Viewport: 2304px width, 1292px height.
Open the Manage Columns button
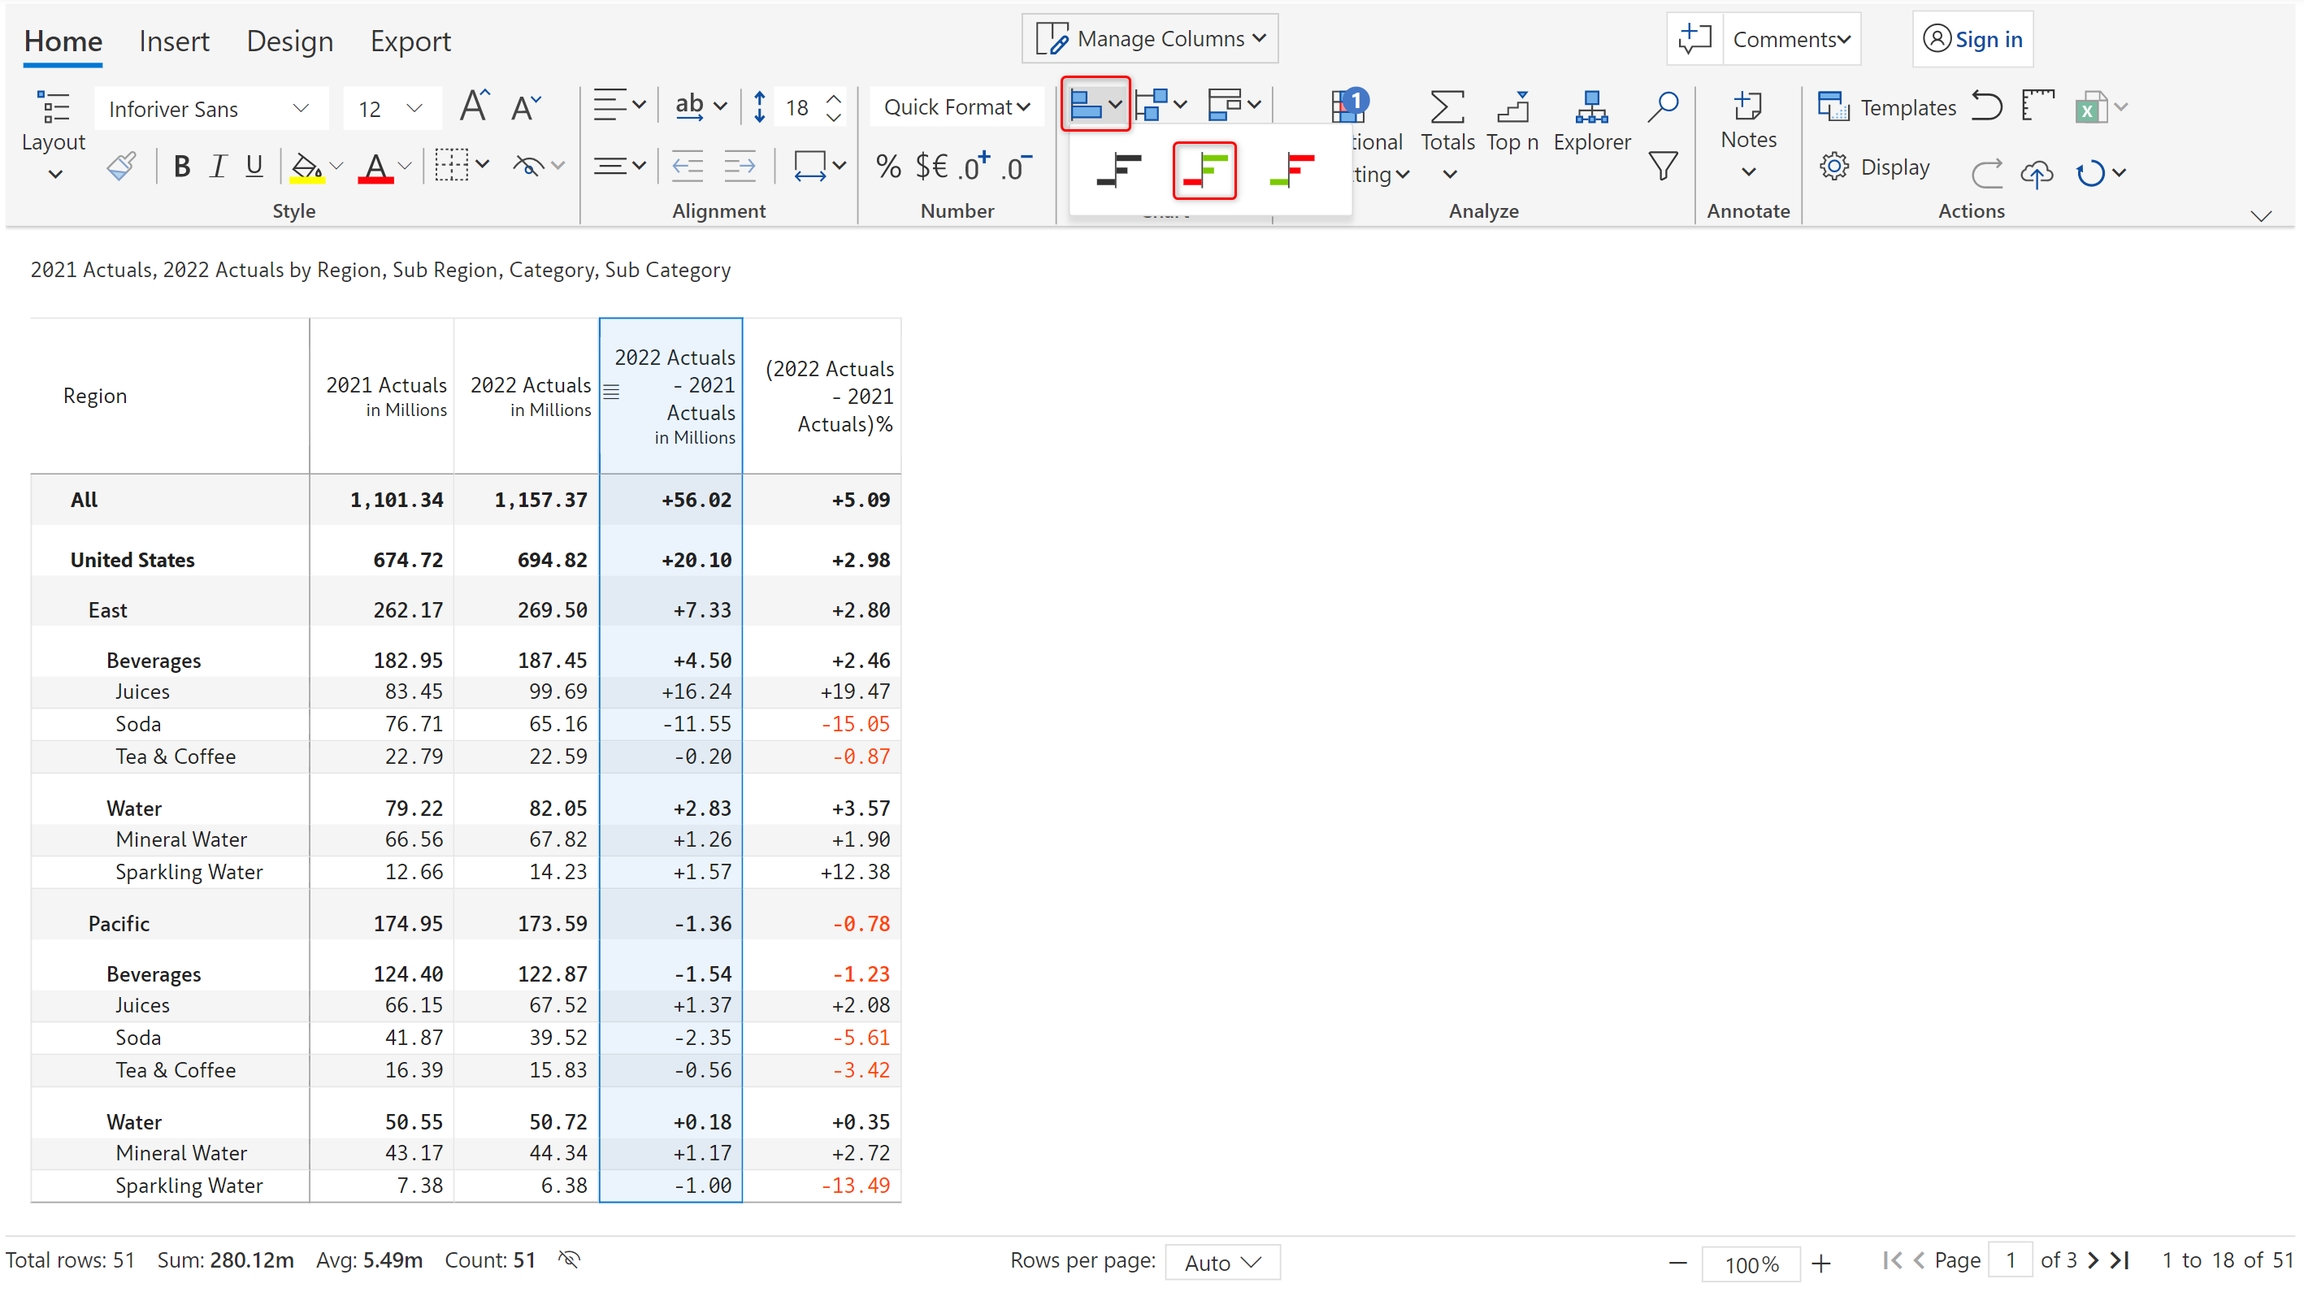(x=1150, y=39)
